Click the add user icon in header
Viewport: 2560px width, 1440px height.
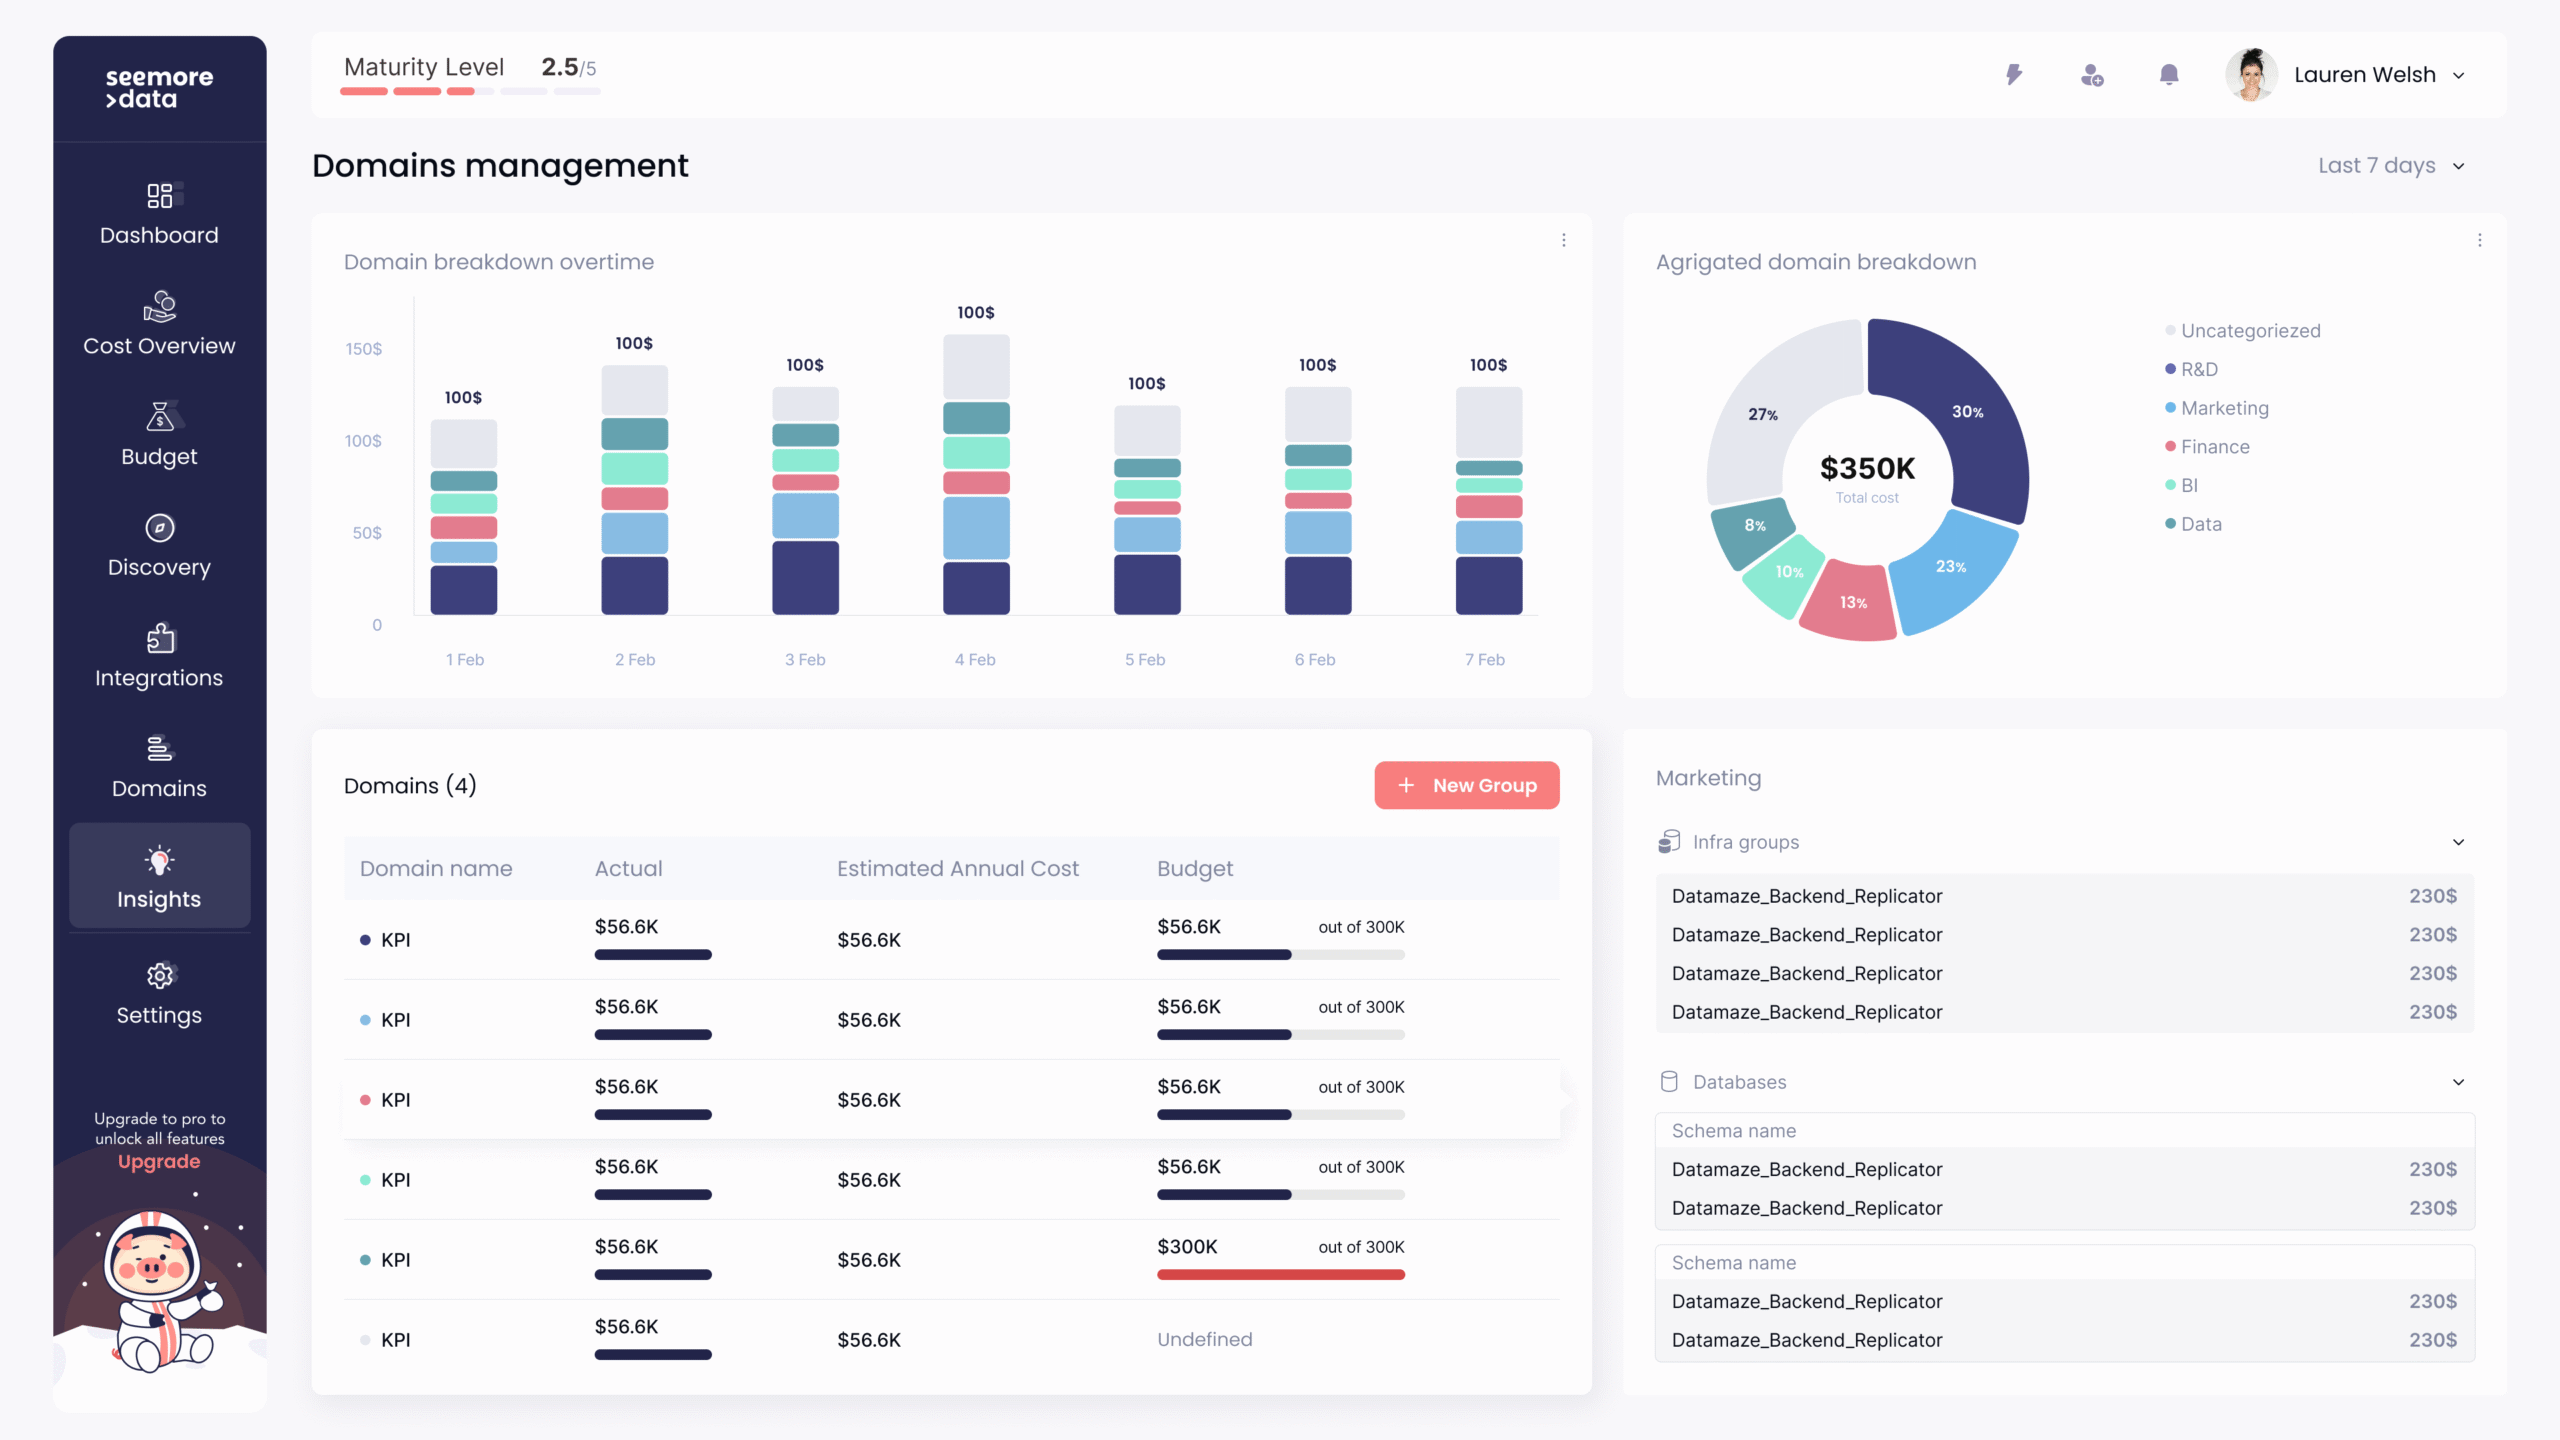tap(2091, 75)
